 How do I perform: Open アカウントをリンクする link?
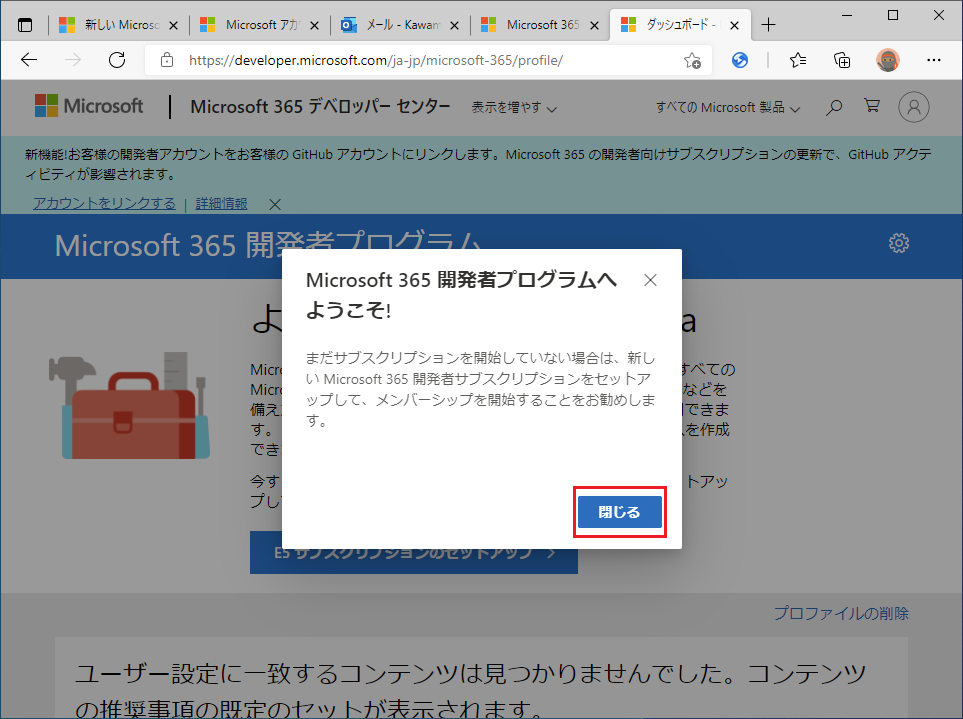pyautogui.click(x=104, y=203)
